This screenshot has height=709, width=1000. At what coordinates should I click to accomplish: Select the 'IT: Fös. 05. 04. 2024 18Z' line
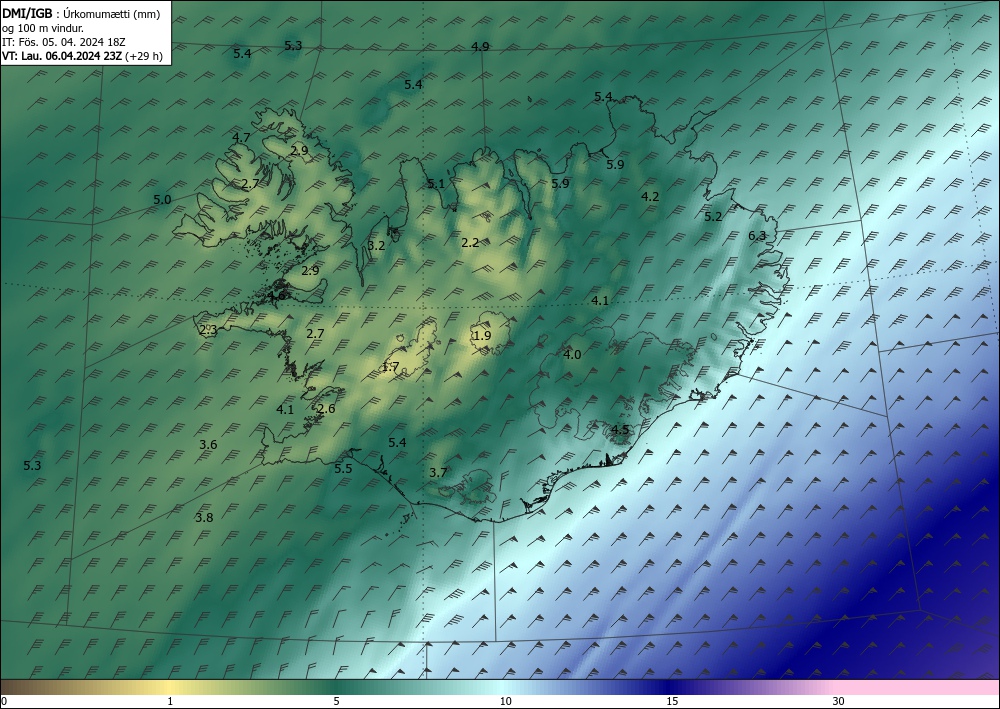coord(64,42)
